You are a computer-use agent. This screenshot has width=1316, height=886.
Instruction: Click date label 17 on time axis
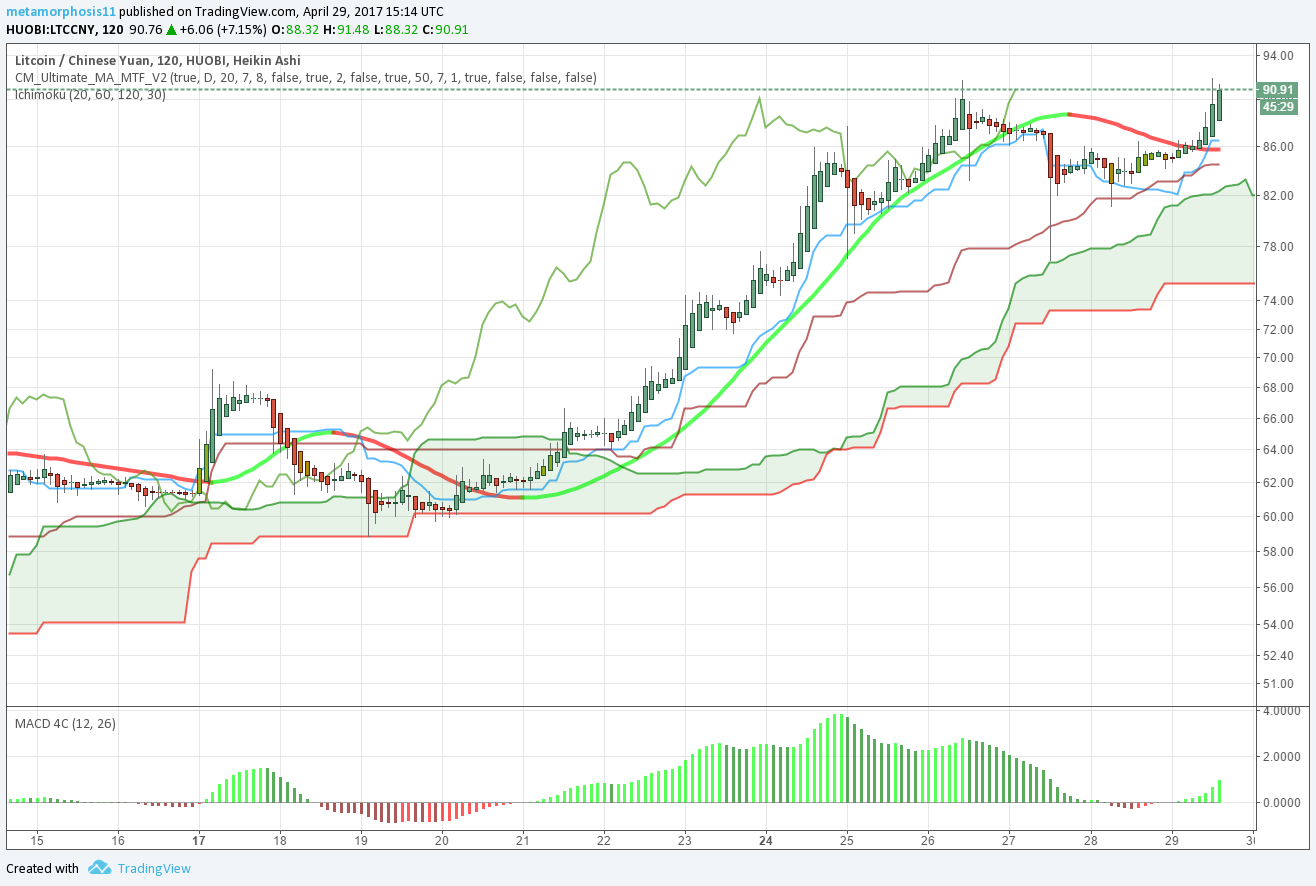point(198,840)
